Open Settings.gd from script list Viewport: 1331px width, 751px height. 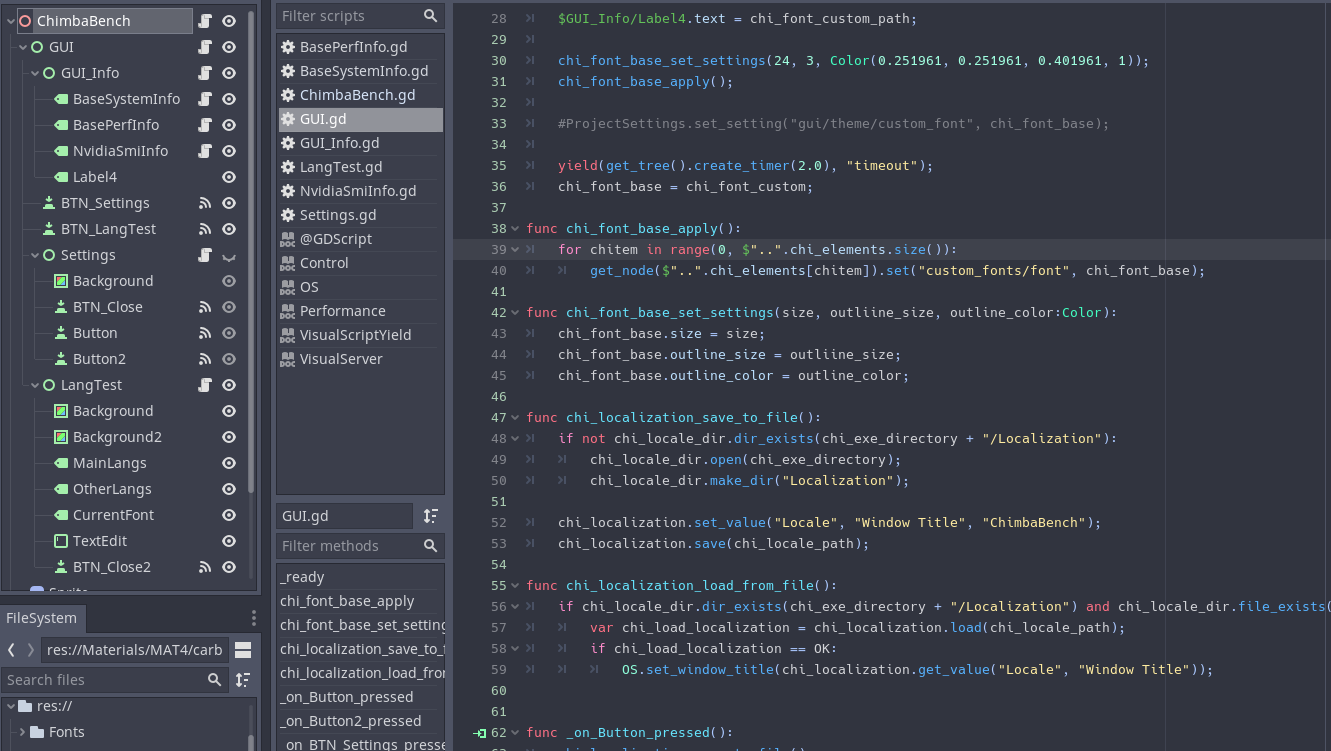click(x=360, y=215)
